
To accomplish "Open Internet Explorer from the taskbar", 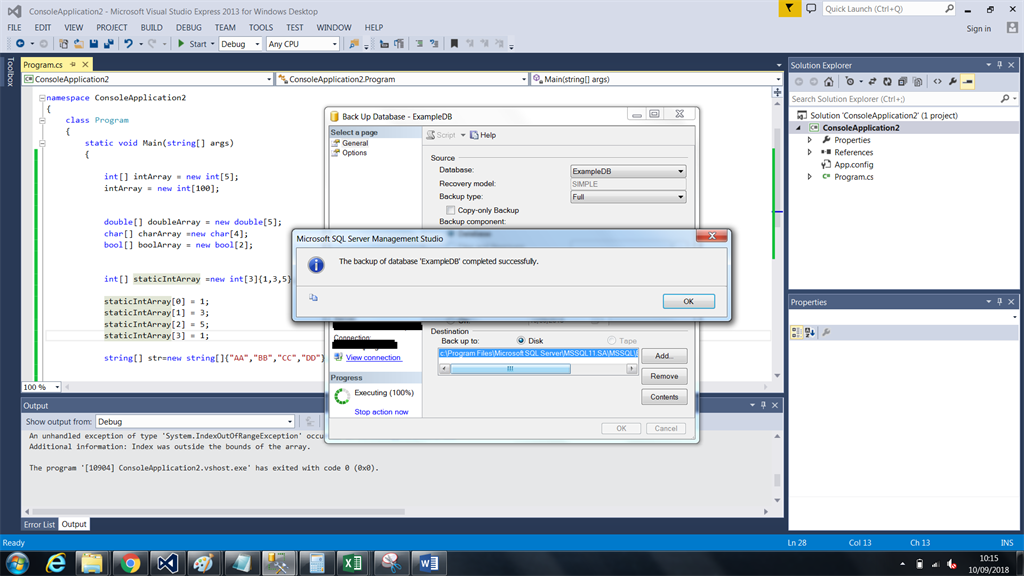I will coord(55,563).
